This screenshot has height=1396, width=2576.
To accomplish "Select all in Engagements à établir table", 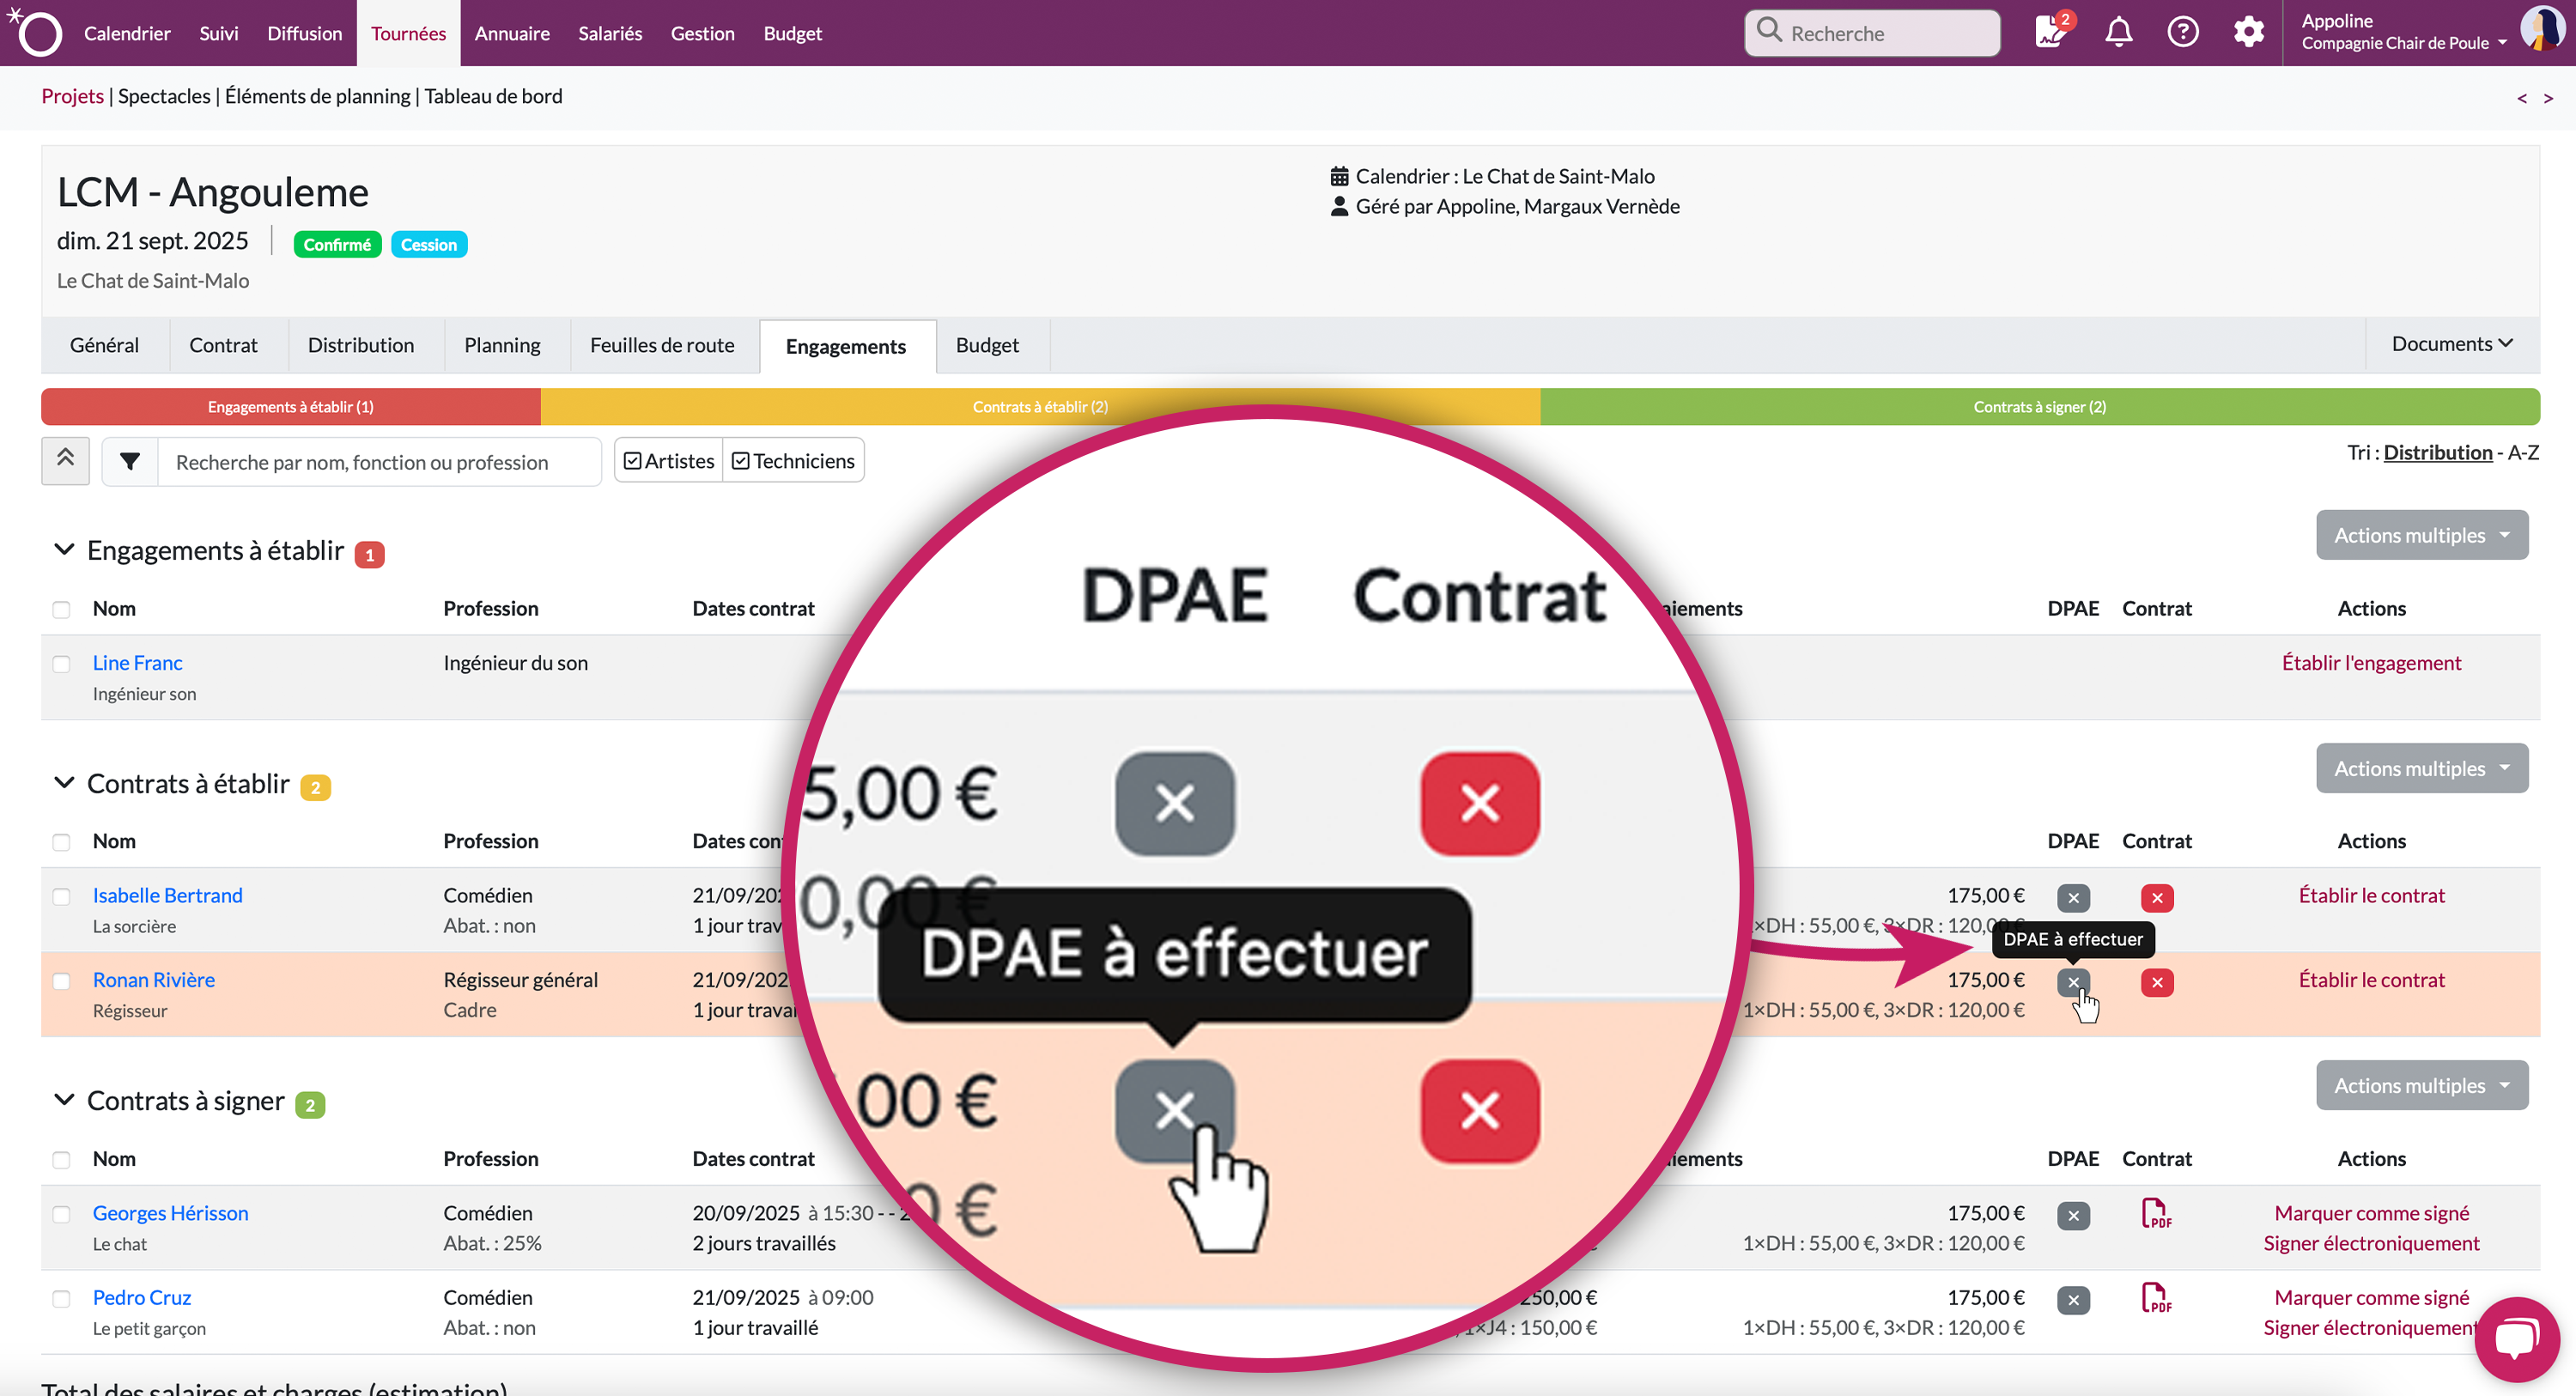I will (62, 609).
